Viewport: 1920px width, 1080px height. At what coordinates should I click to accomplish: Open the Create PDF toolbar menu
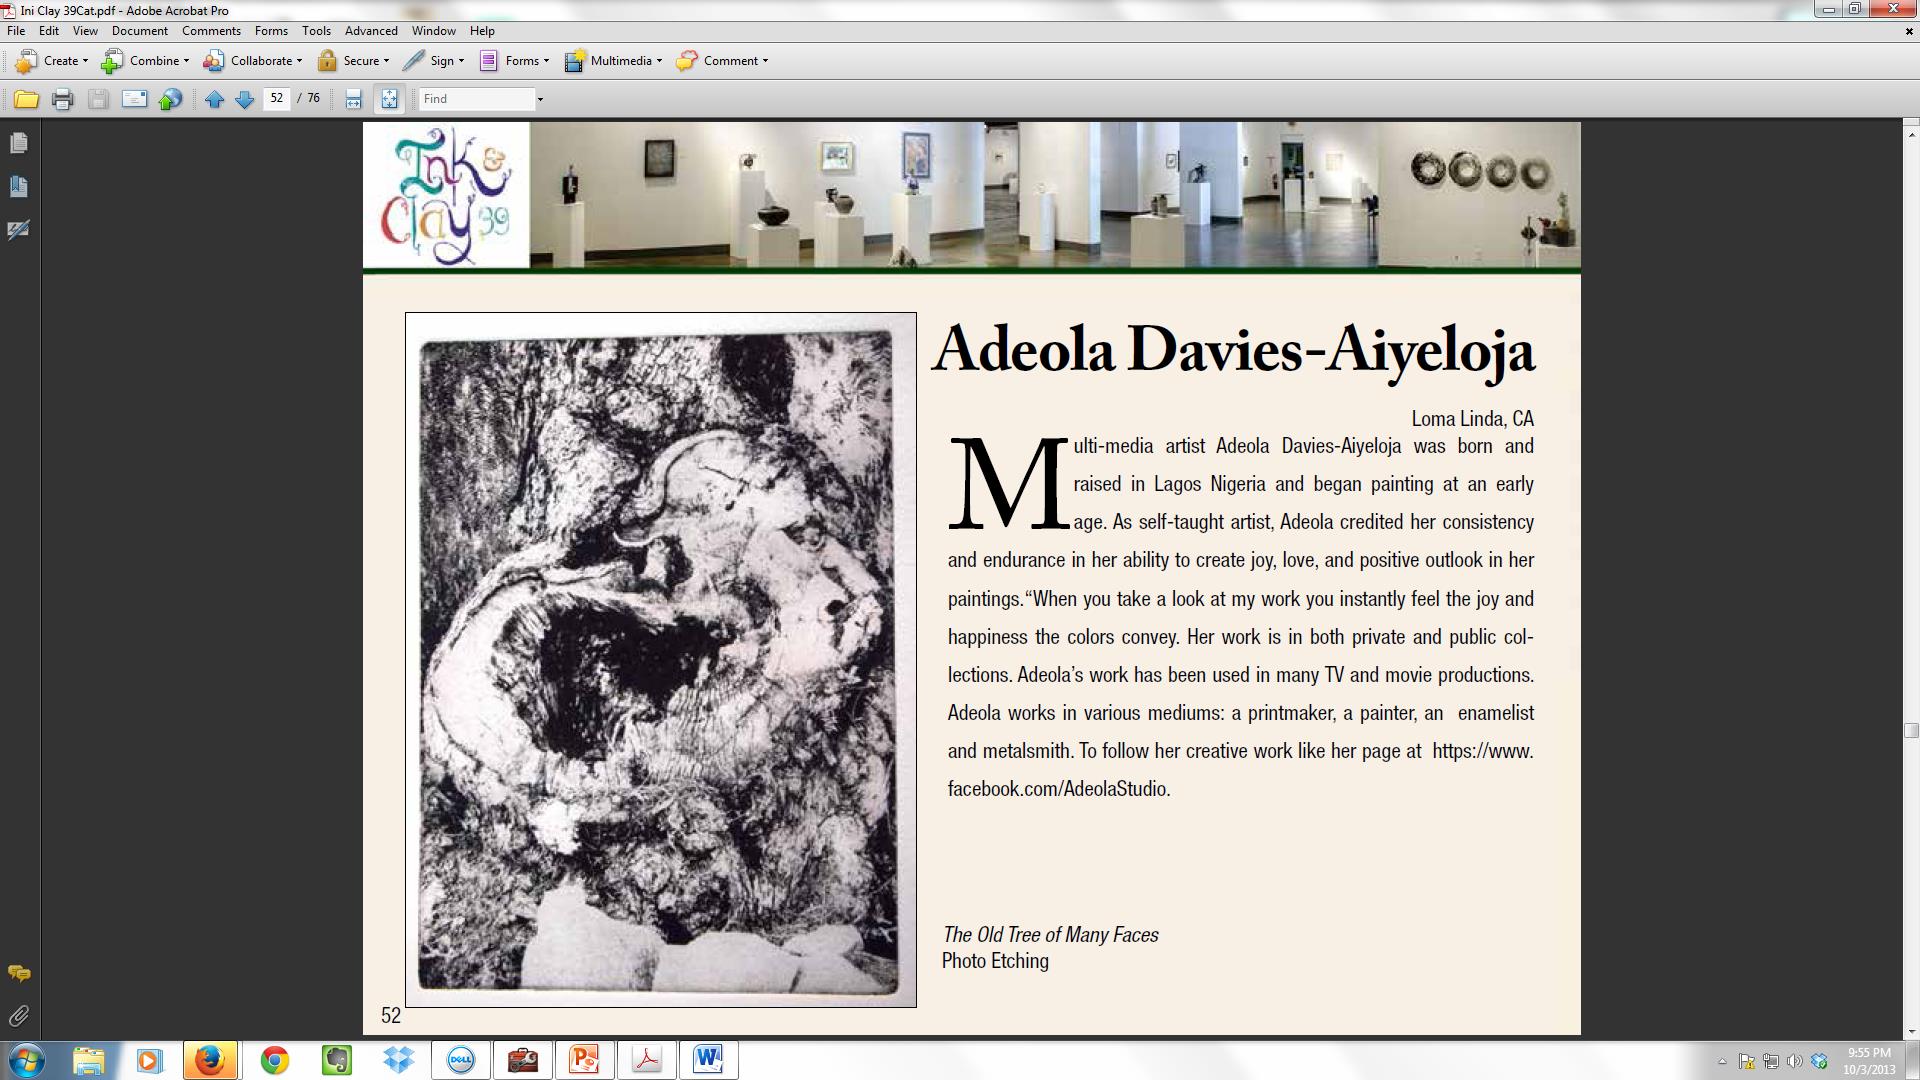coord(51,61)
